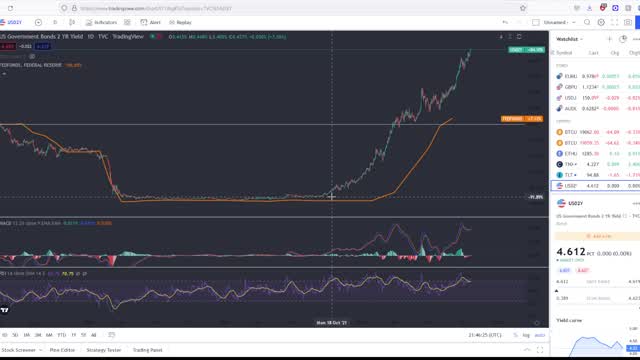
Task: Open browser downloads icon
Action: pyautogui.click(x=589, y=8)
